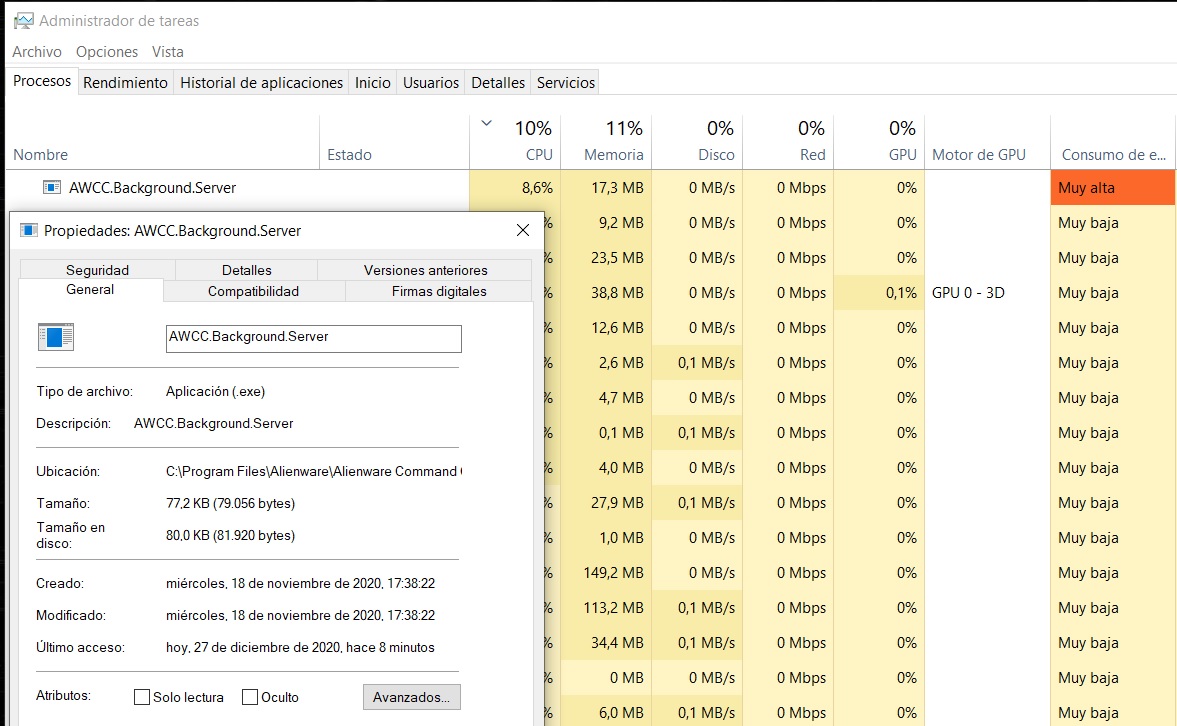Viewport: 1177px width, 726px height.
Task: Click the Tamaño value 77,2 KB
Action: (x=230, y=504)
